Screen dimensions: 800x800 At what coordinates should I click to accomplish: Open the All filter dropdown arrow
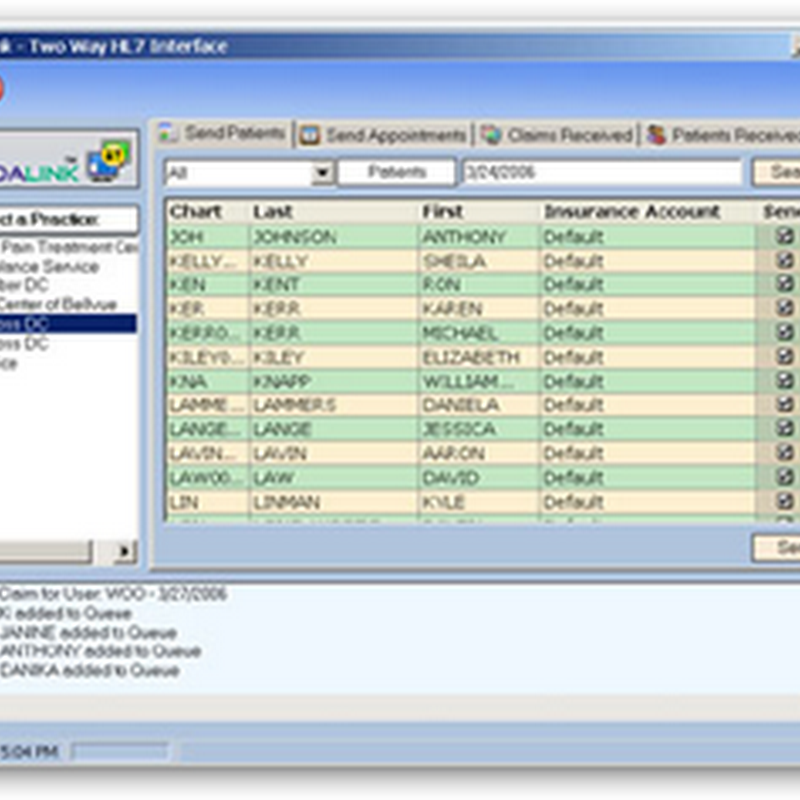322,173
